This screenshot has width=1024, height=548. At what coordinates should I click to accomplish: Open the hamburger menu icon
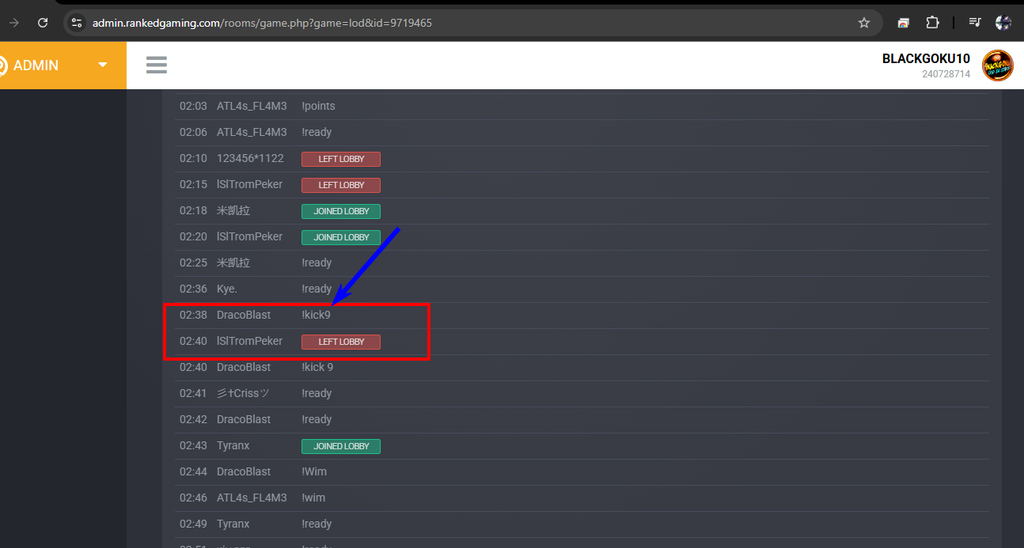tap(156, 65)
